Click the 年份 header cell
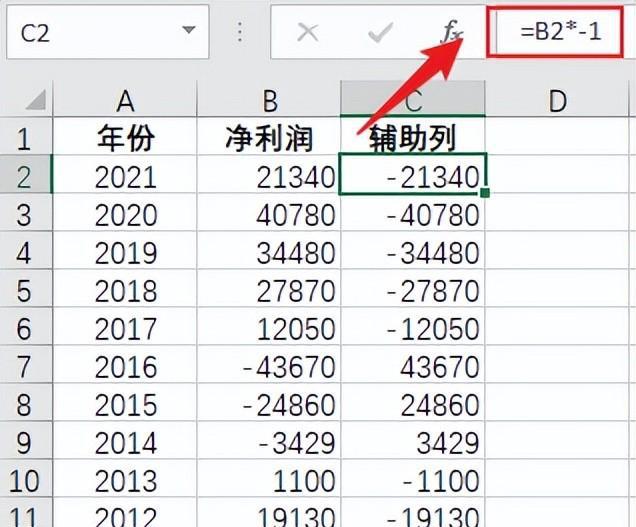Viewport: 636px width, 527px height. click(x=125, y=136)
